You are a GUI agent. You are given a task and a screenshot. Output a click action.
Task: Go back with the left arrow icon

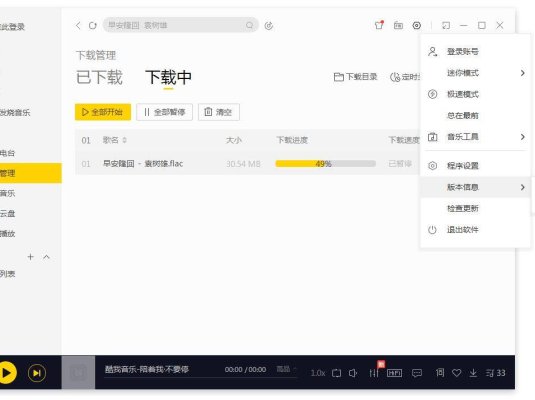click(78, 26)
